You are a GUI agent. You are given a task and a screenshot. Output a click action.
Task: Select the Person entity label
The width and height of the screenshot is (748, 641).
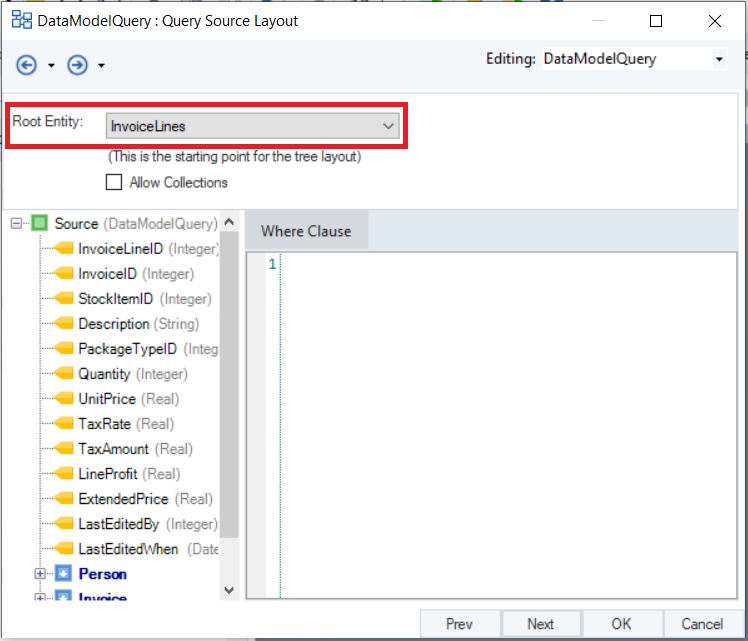click(103, 574)
